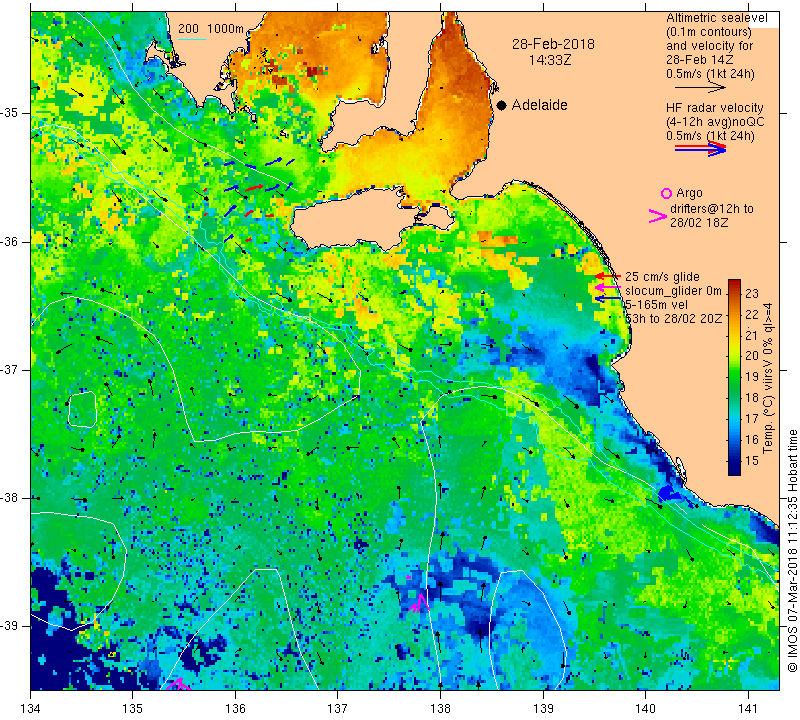Click the magenta drifters chevron legend symbol
The height and width of the screenshot is (720, 800).
point(657,216)
